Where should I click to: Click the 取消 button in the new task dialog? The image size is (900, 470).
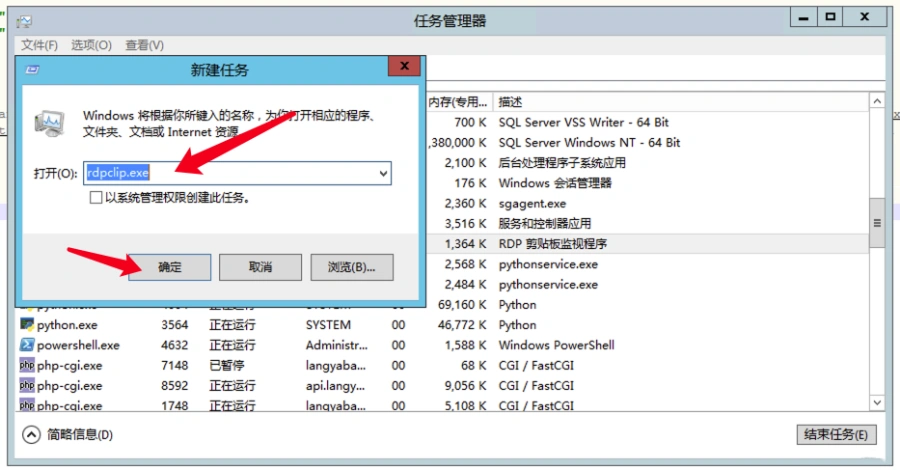coord(260,267)
